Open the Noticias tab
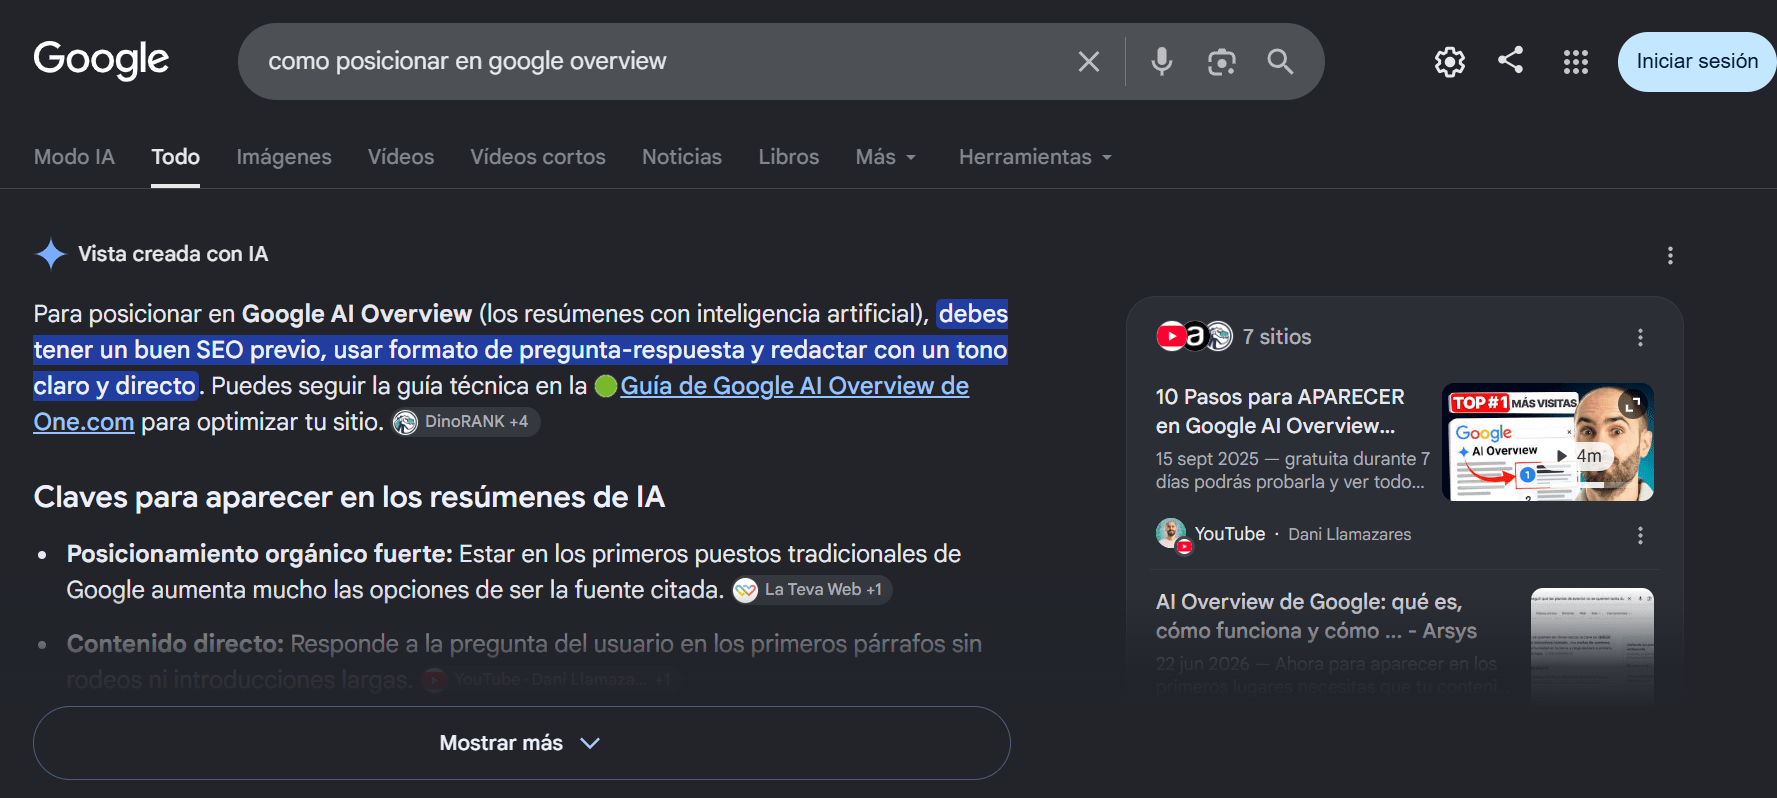The height and width of the screenshot is (798, 1777). click(x=682, y=157)
